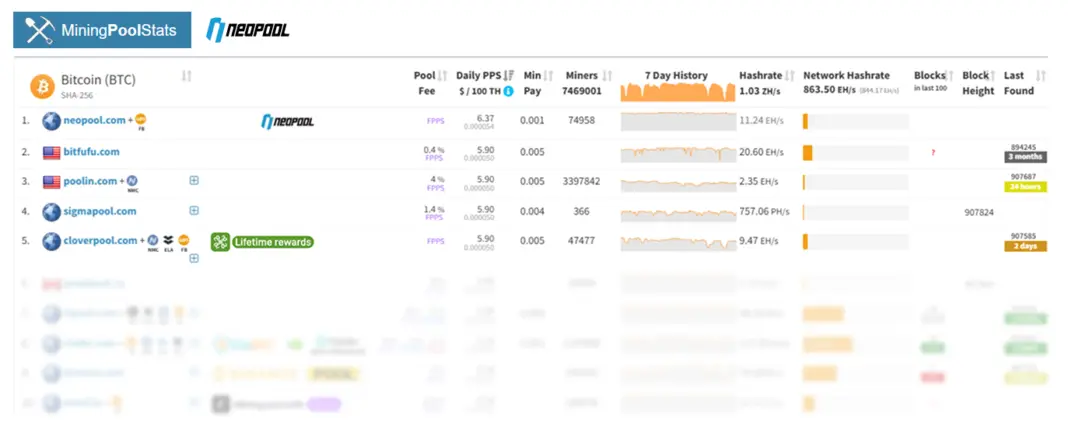The image size is (1068, 436).
Task: Click the red question mark in bitfufu row
Action: 932,153
